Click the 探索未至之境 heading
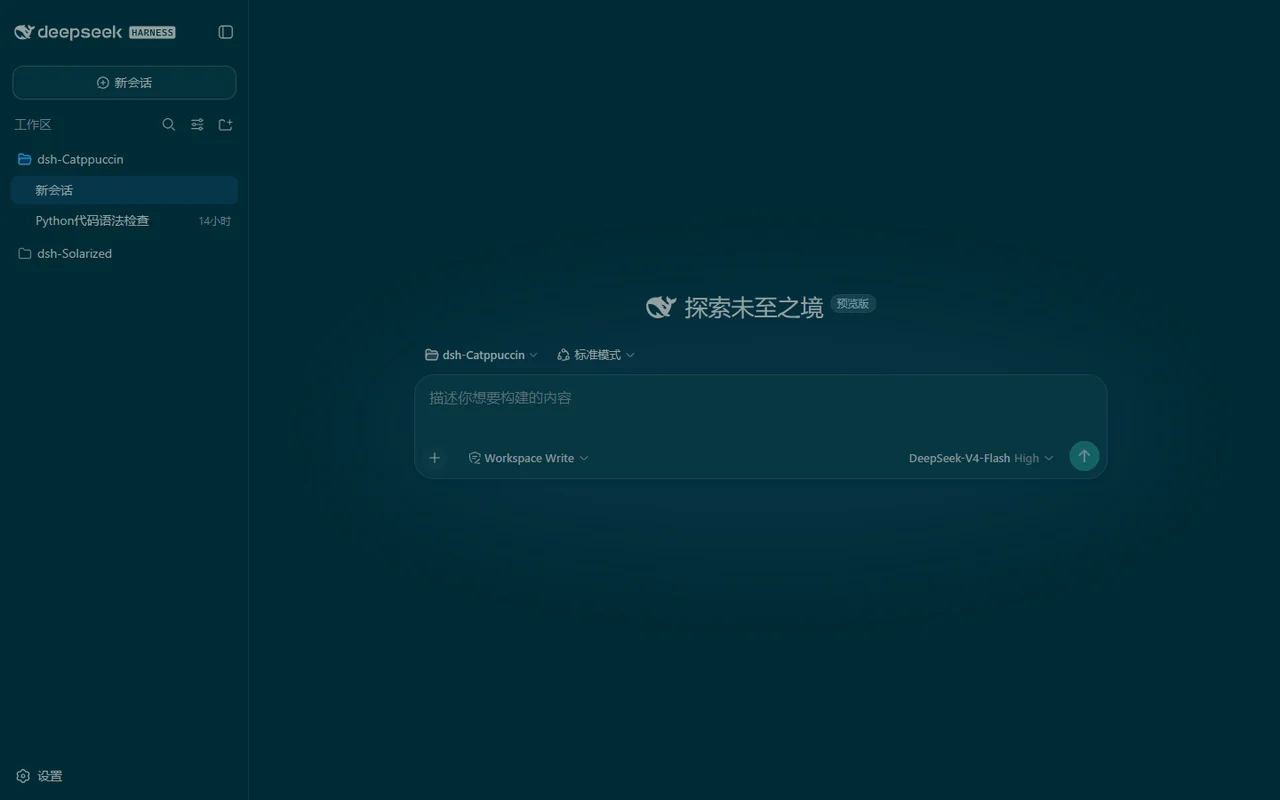 (x=754, y=308)
